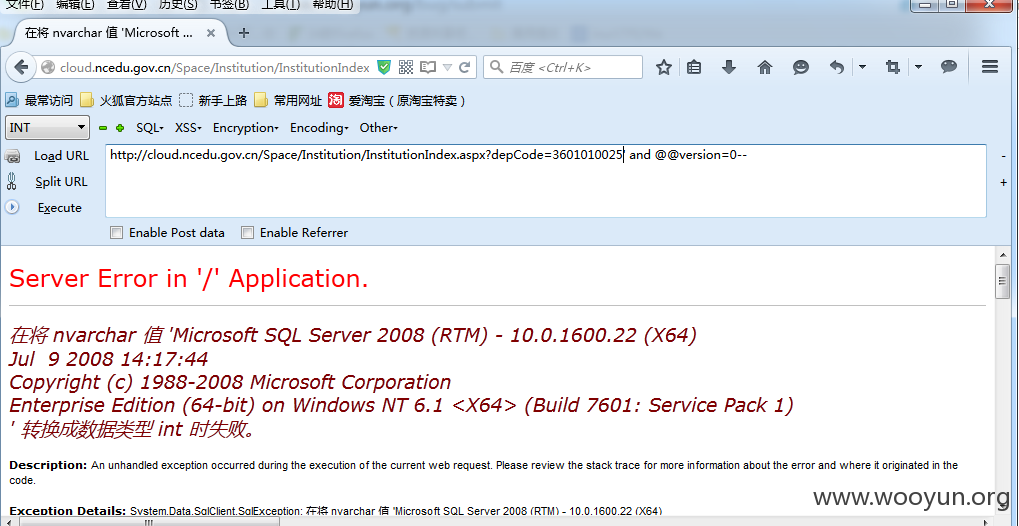Enable Referrer checkbox
Screen dimensions: 1019x526
(247, 233)
